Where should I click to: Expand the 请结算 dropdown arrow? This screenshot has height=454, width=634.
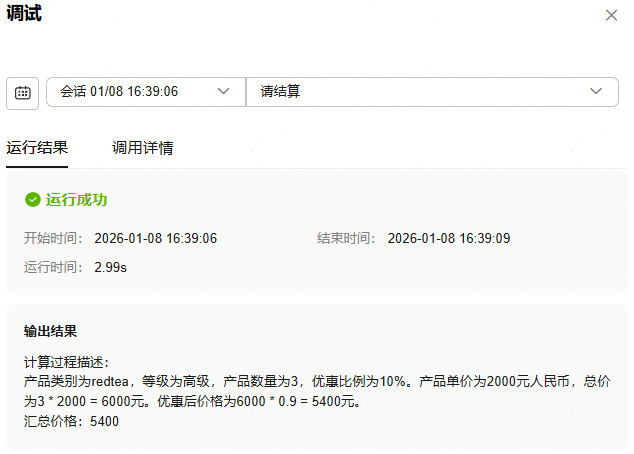coord(597,92)
